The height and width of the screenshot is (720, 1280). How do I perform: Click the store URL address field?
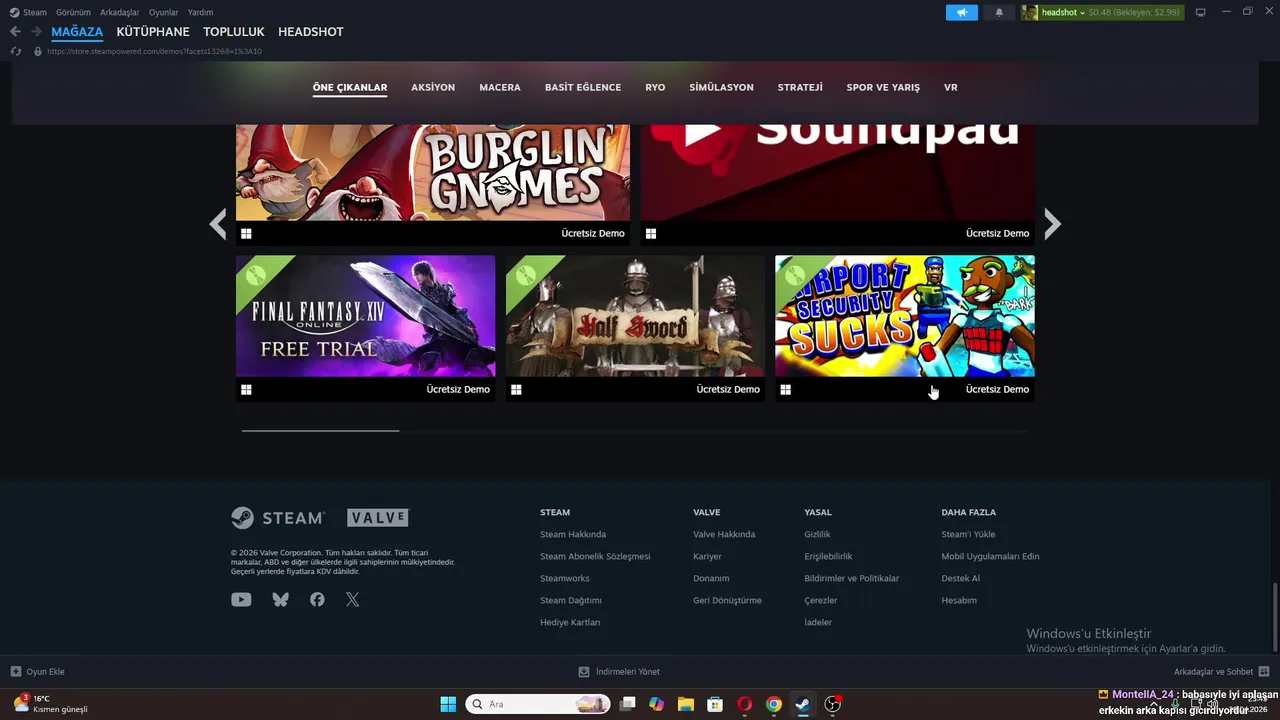tap(154, 51)
